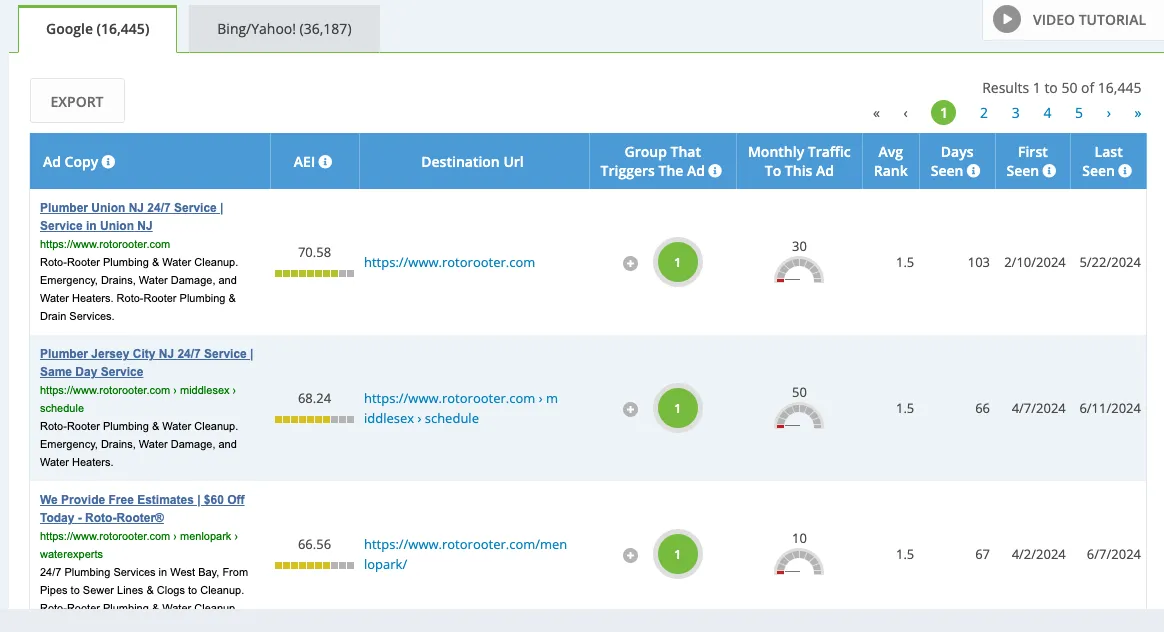
Task: Click AEI score bar under 70.58
Action: 314,273
